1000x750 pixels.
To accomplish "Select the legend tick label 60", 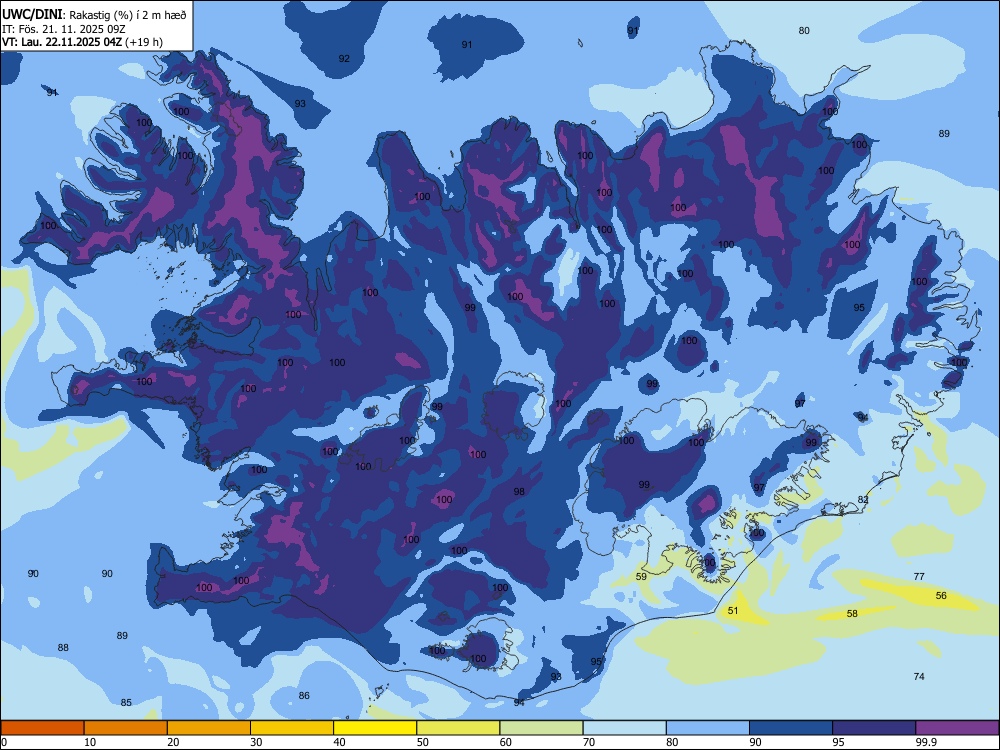I will pos(506,742).
